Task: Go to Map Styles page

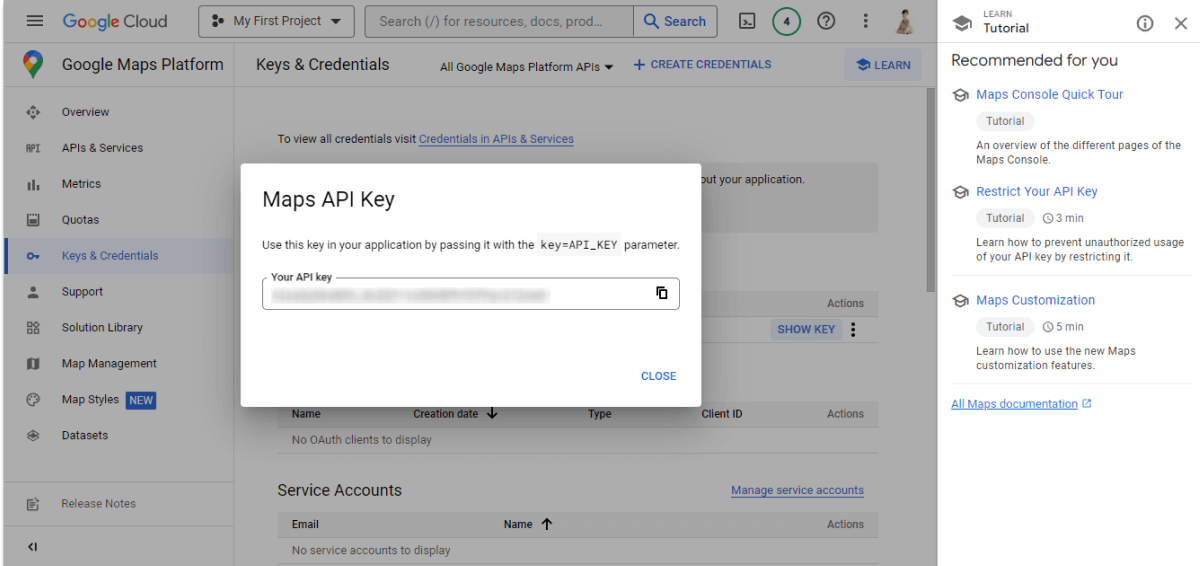Action: [x=90, y=400]
